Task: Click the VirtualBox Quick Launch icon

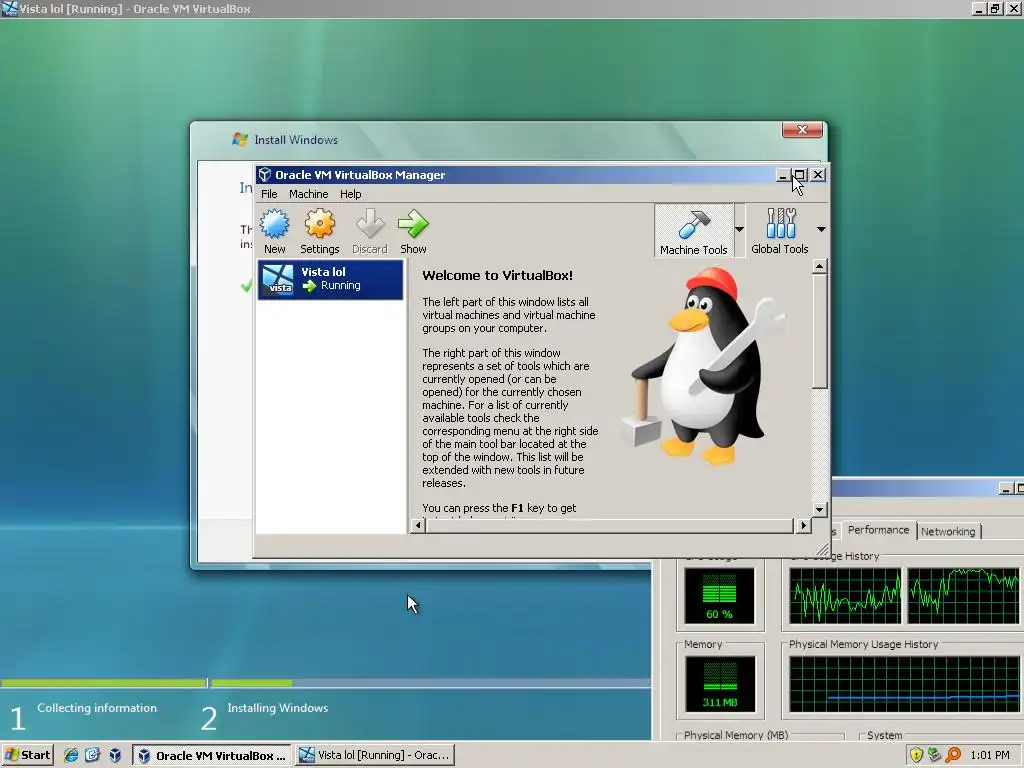Action: [115, 755]
